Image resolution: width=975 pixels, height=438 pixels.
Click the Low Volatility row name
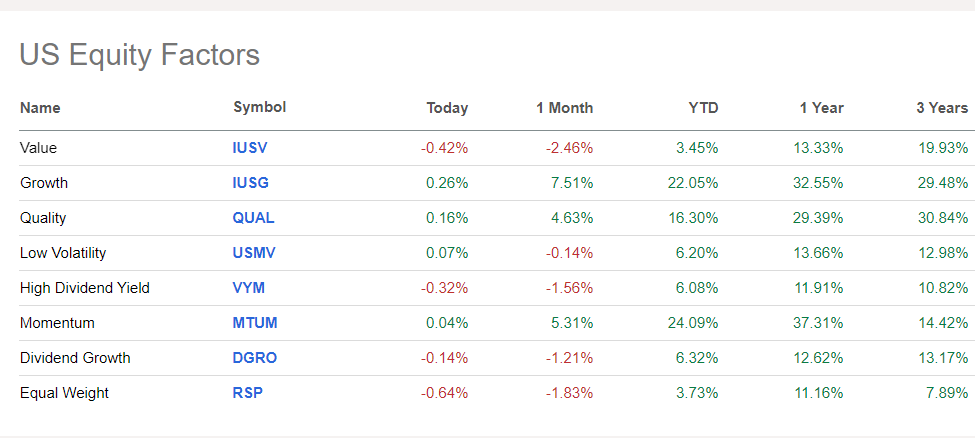(63, 253)
